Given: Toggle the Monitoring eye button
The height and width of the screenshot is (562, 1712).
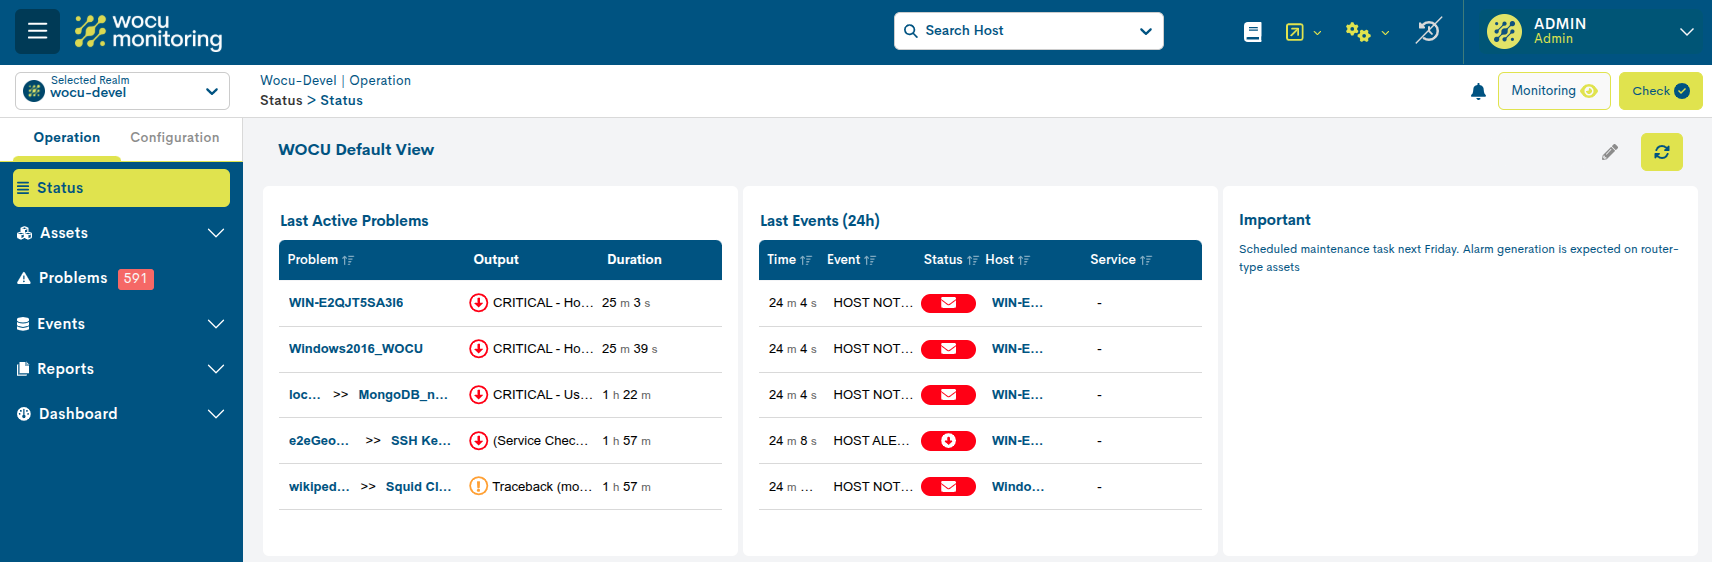Looking at the screenshot, I should [x=1553, y=91].
